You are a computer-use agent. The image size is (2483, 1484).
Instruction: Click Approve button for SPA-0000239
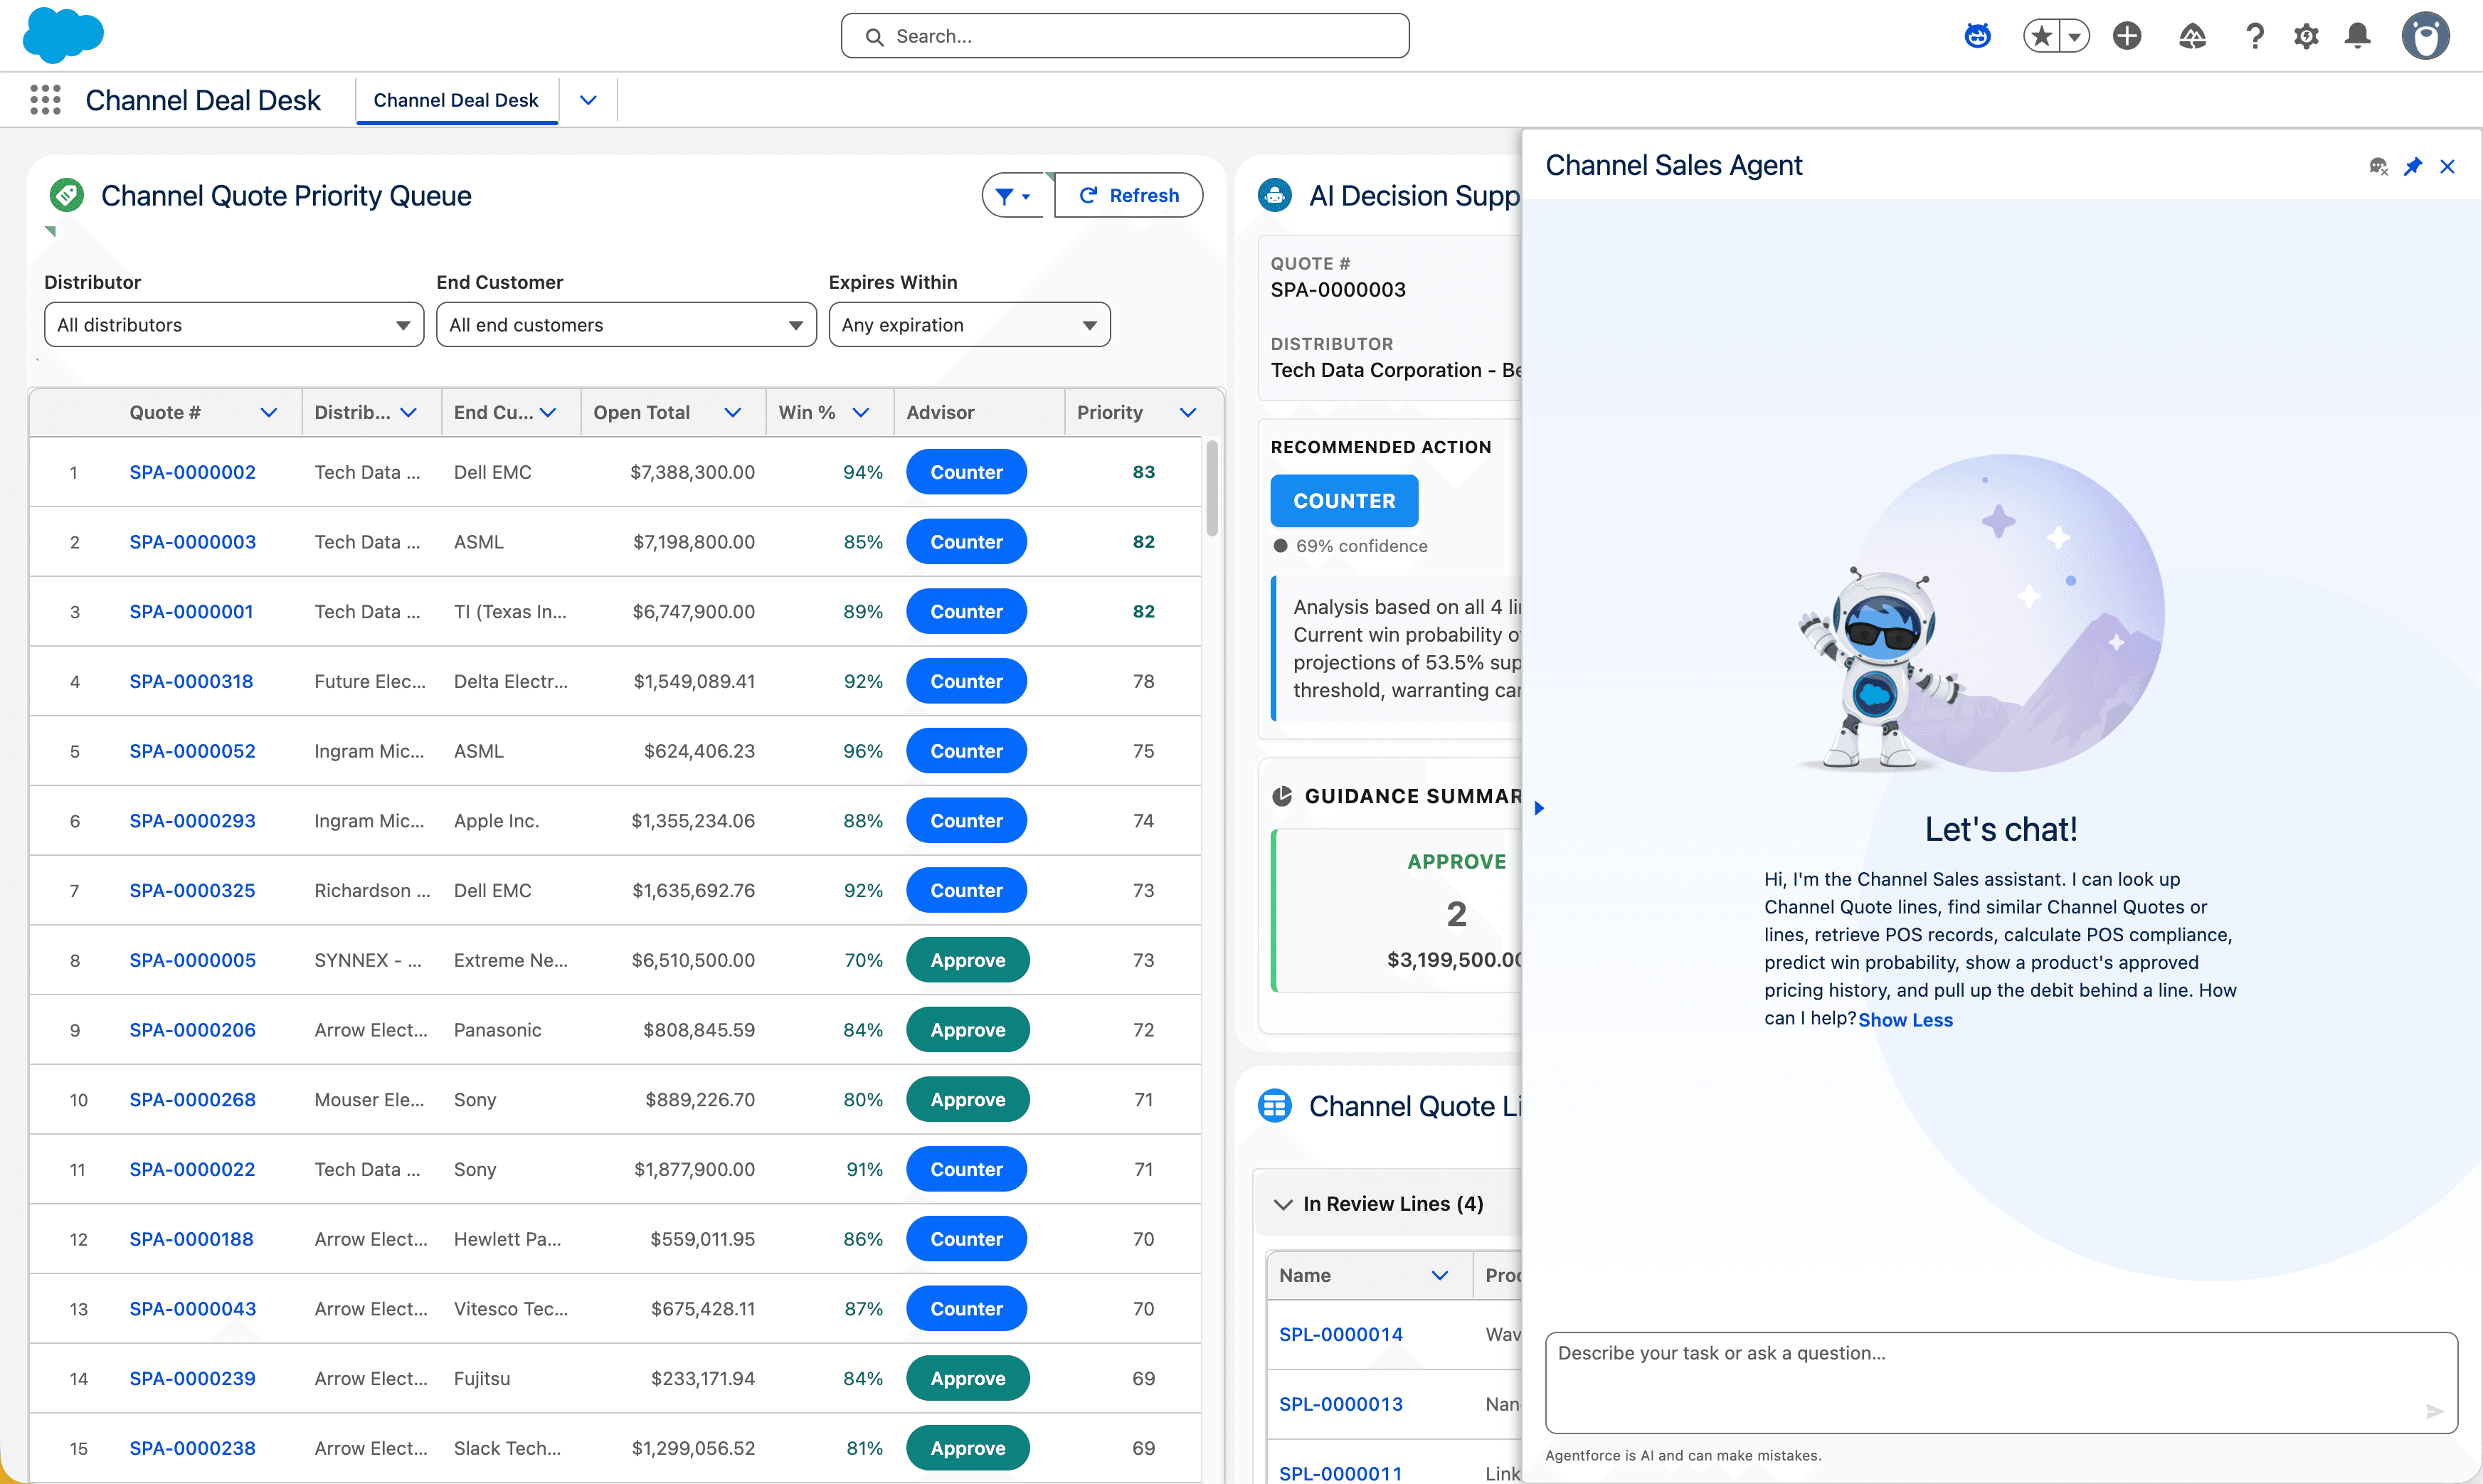[968, 1378]
